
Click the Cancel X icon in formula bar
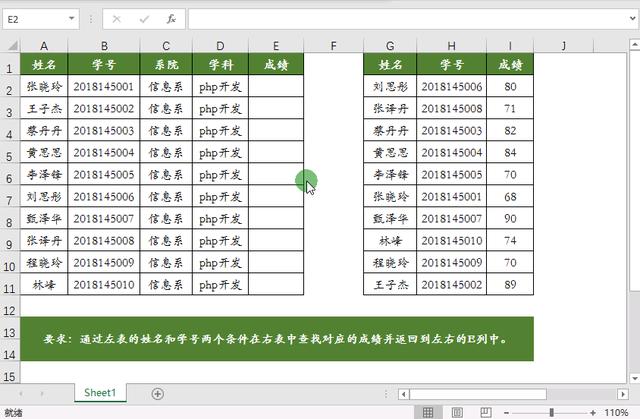[x=117, y=19]
